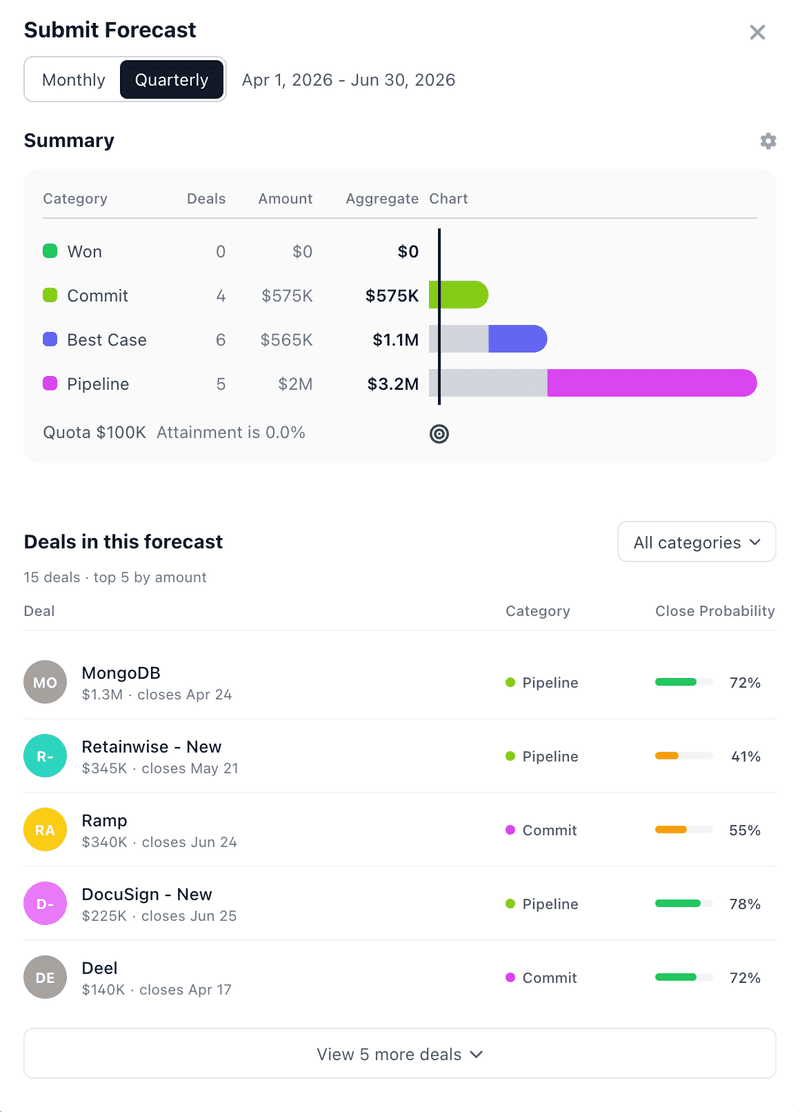Click the Ramp RA avatar
This screenshot has width=800, height=1112.
[x=45, y=830]
